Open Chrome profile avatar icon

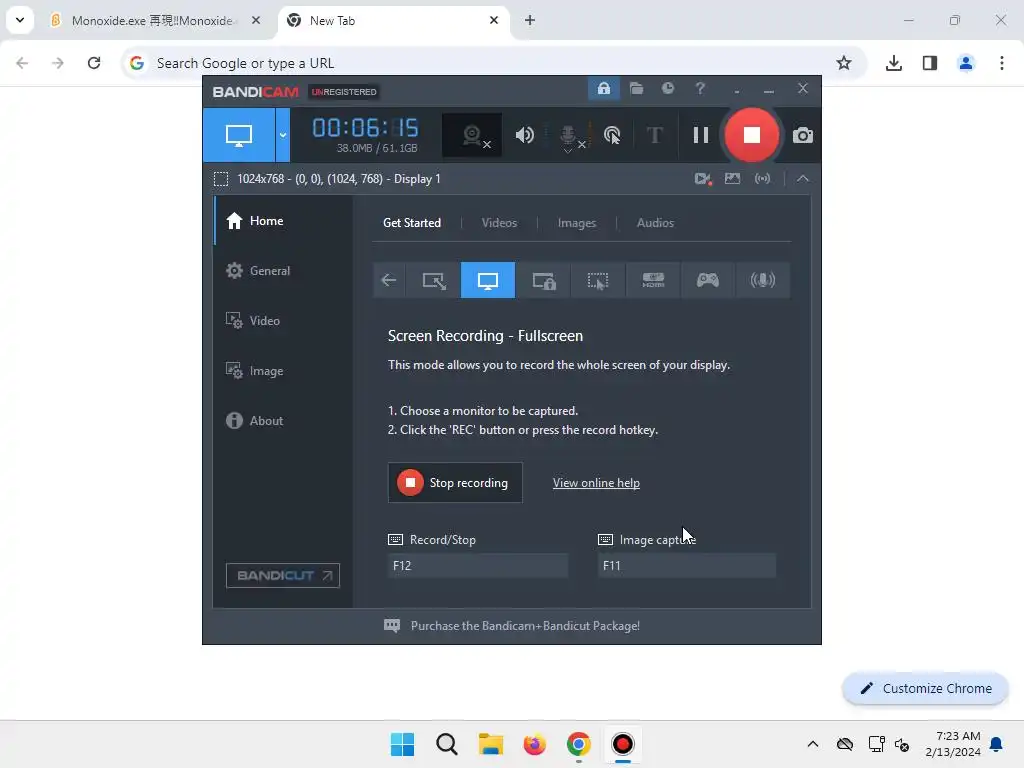[966, 63]
